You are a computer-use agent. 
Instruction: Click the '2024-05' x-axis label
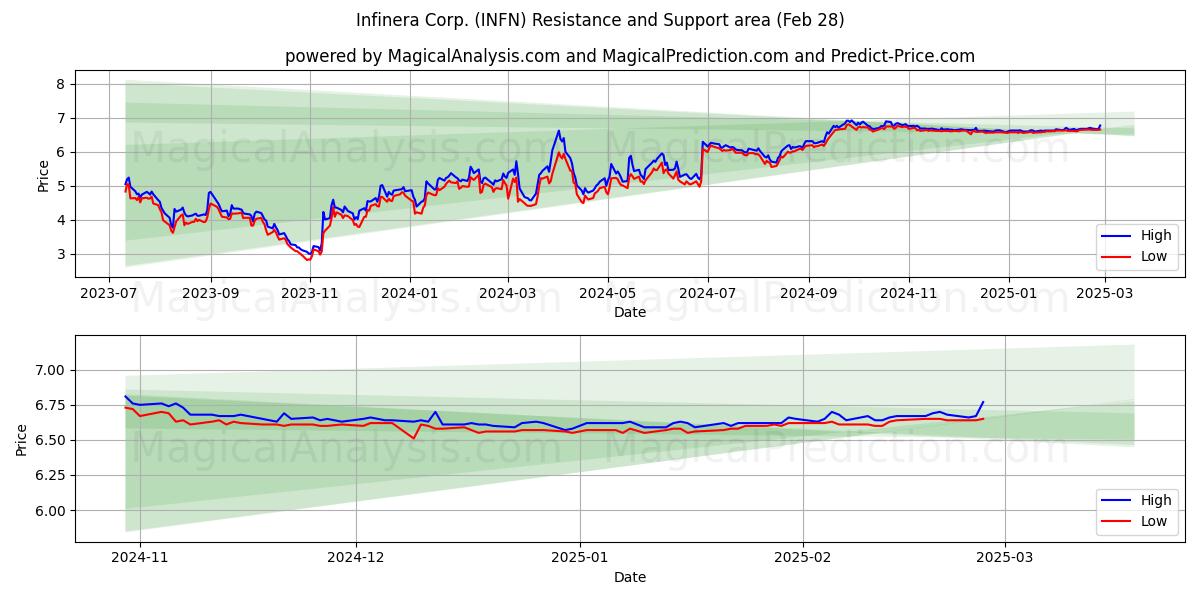pyautogui.click(x=608, y=295)
